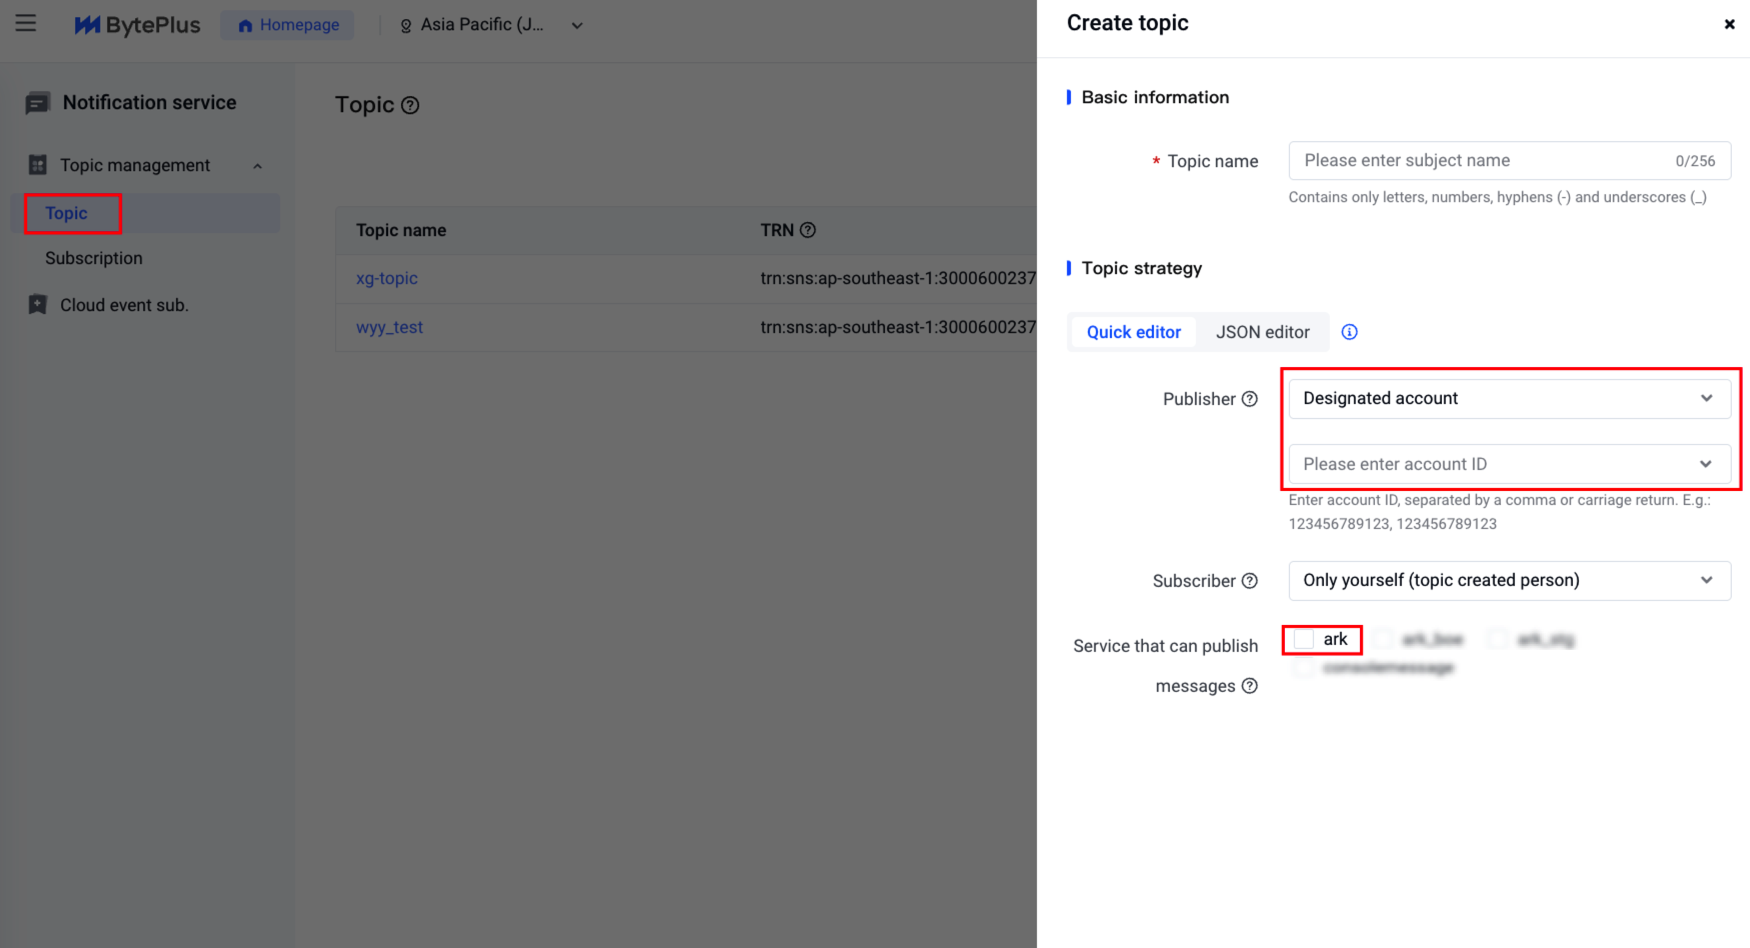1750x948 pixels.
Task: Open the Subscription menu item
Action: click(x=94, y=258)
